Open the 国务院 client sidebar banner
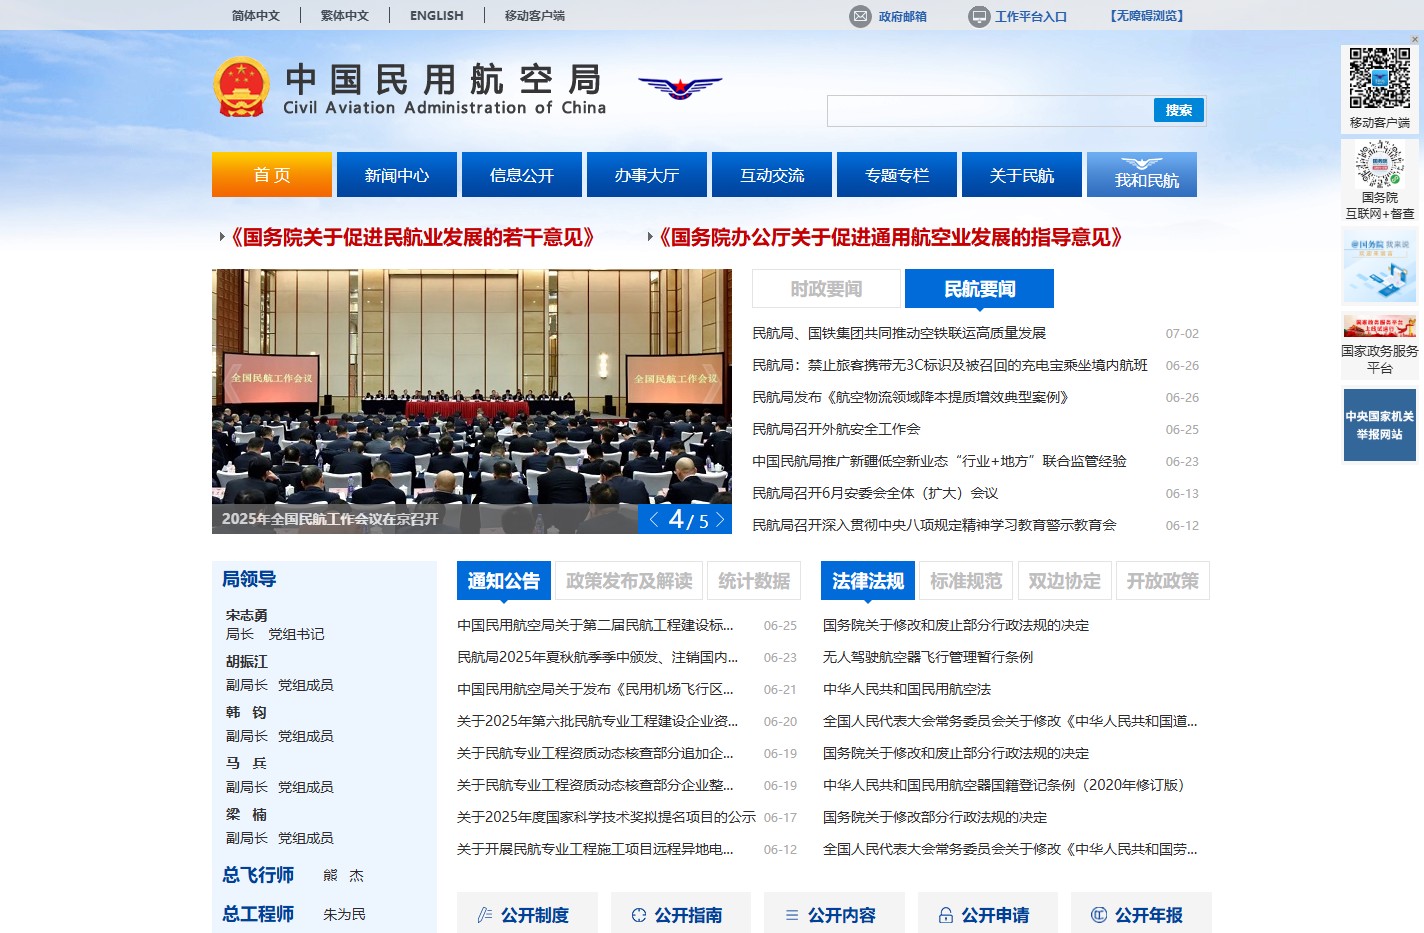 (1380, 266)
